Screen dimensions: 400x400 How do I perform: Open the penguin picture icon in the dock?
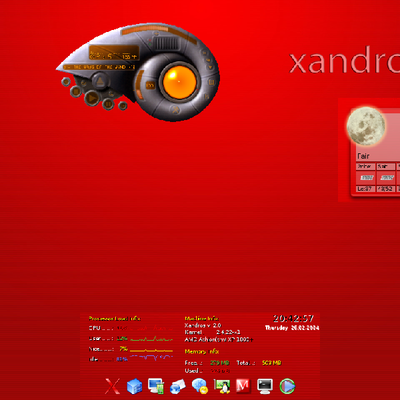[222, 387]
